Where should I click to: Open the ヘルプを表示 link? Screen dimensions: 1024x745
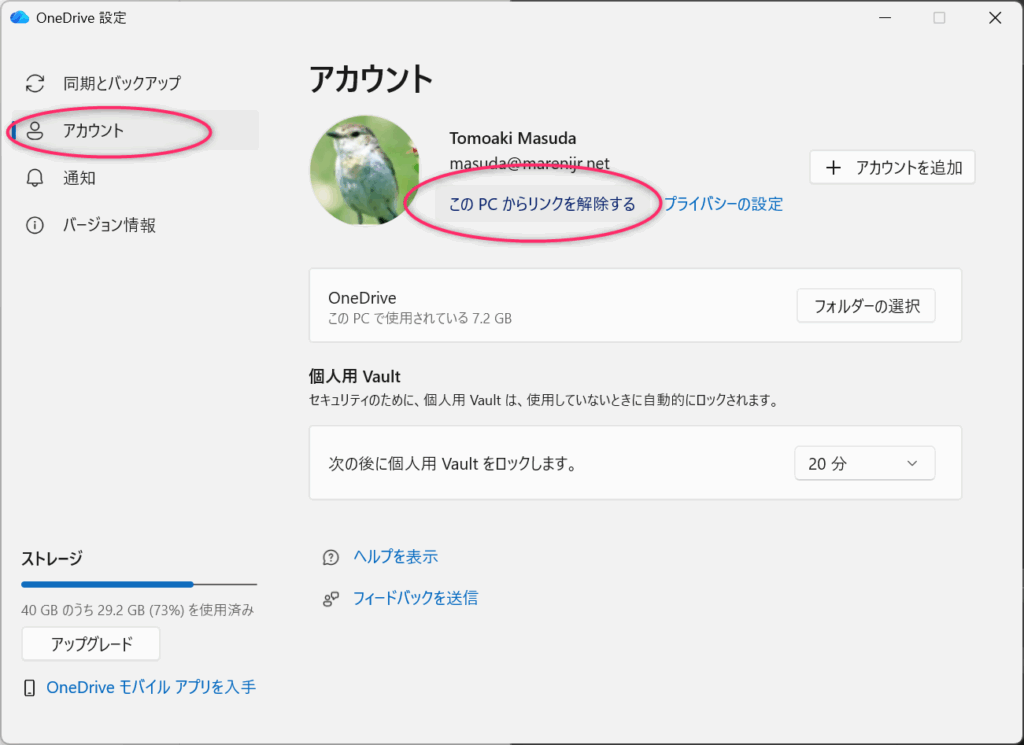pos(395,557)
